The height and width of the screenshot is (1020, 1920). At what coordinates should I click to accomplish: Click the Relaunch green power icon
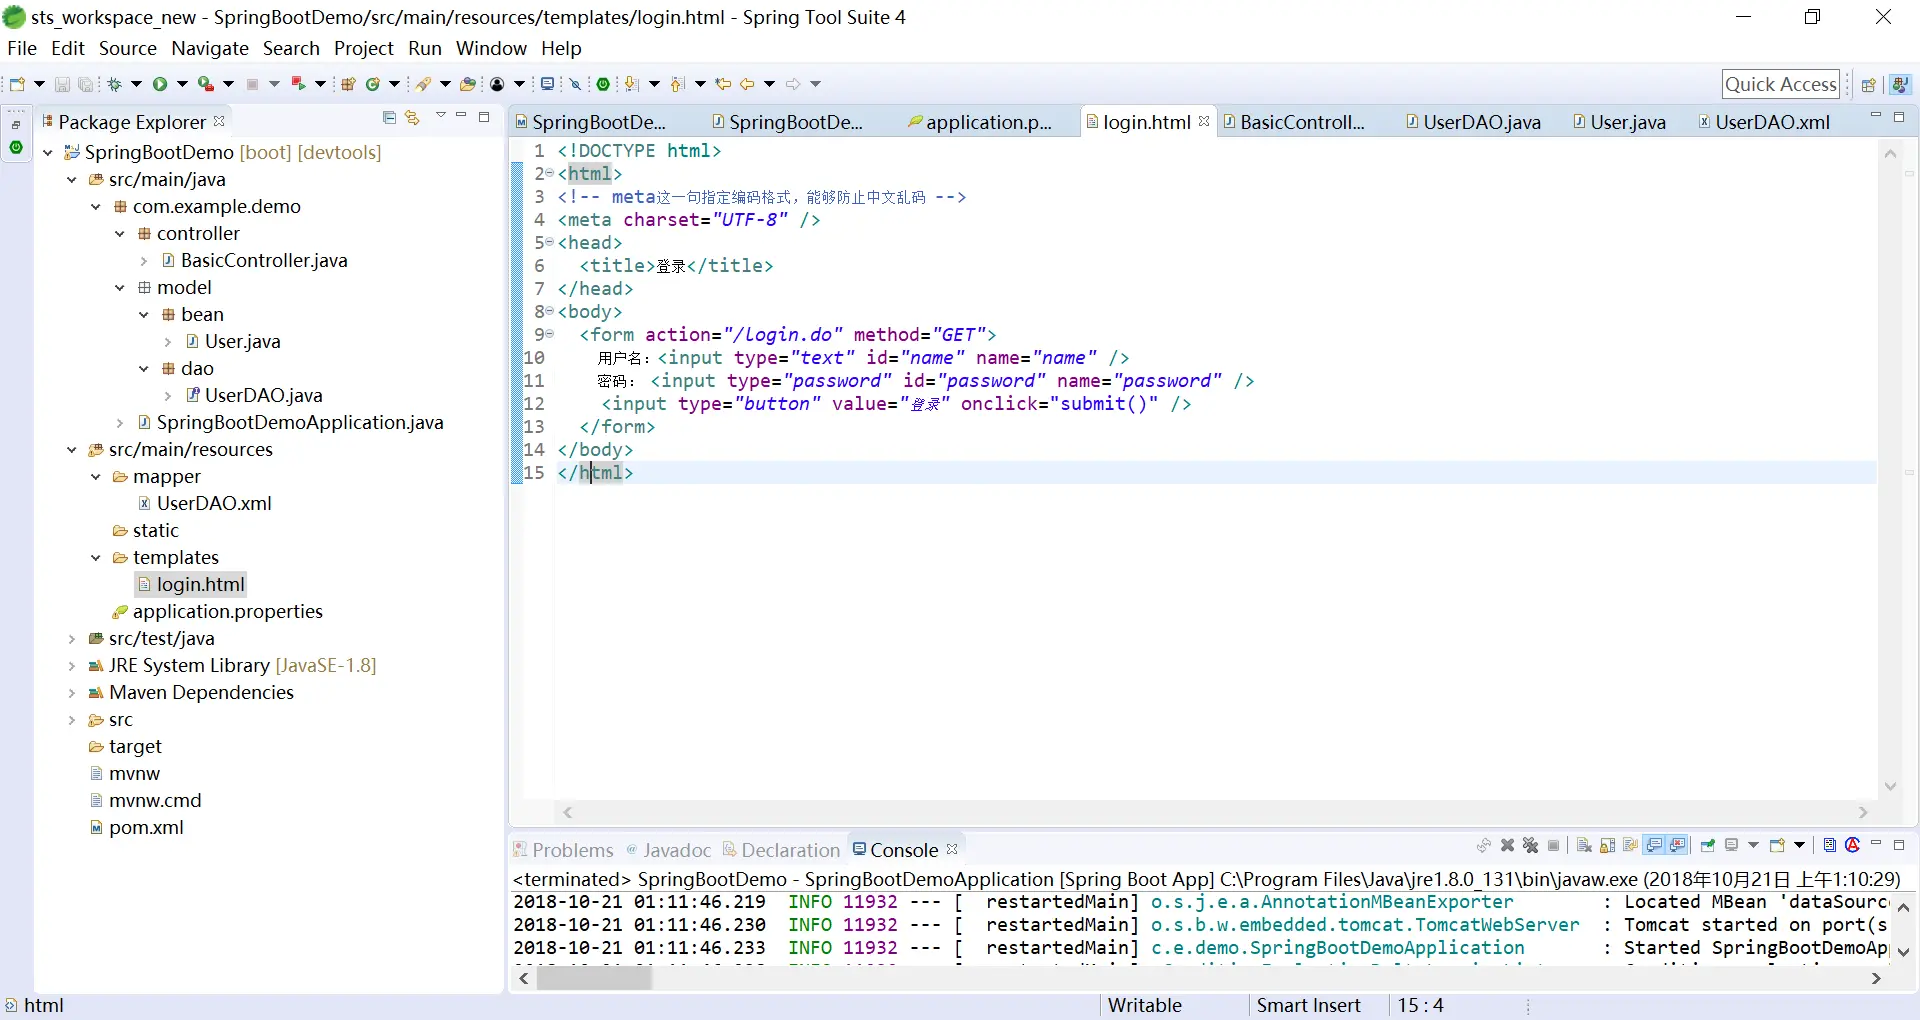point(603,84)
